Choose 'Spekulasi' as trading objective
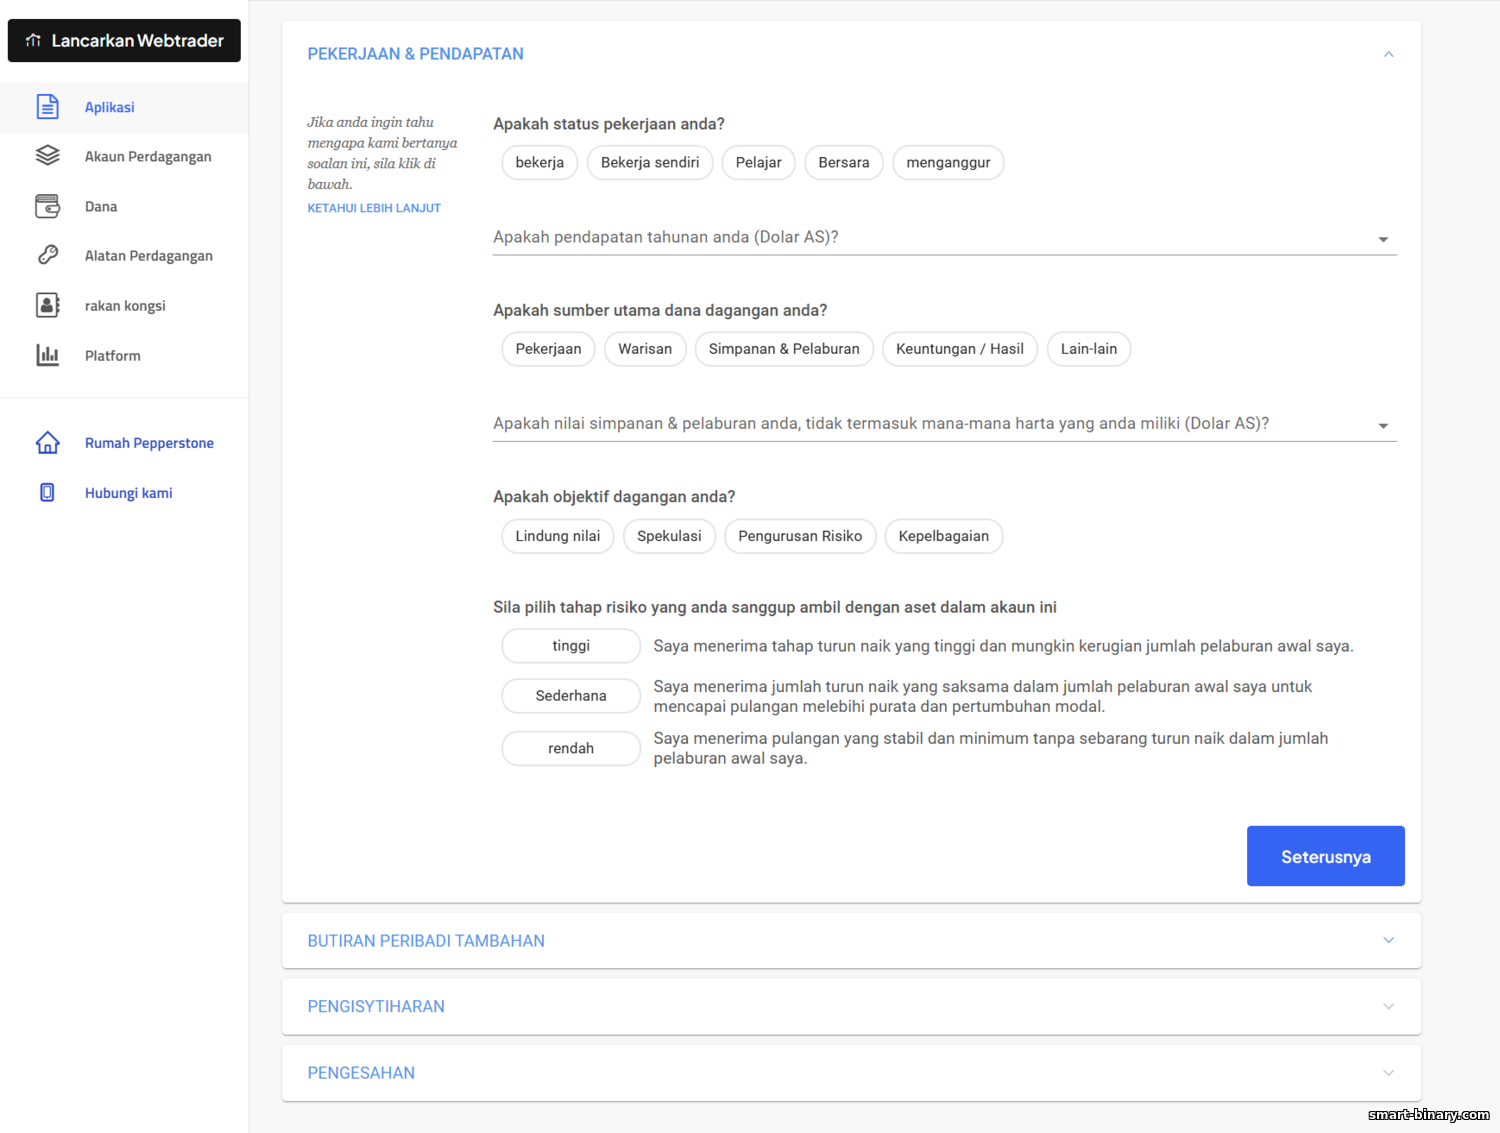Image resolution: width=1500 pixels, height=1133 pixels. coord(669,536)
